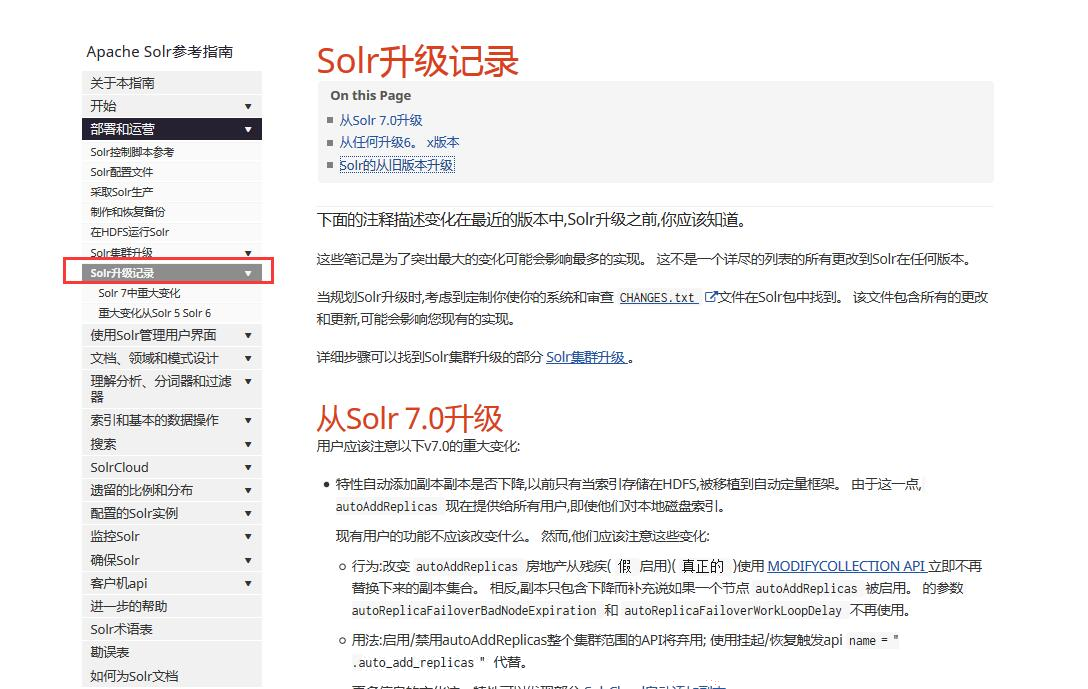Viewport: 1088px width, 689px height.
Task: Click the On this Page label
Action: pyautogui.click(x=371, y=96)
